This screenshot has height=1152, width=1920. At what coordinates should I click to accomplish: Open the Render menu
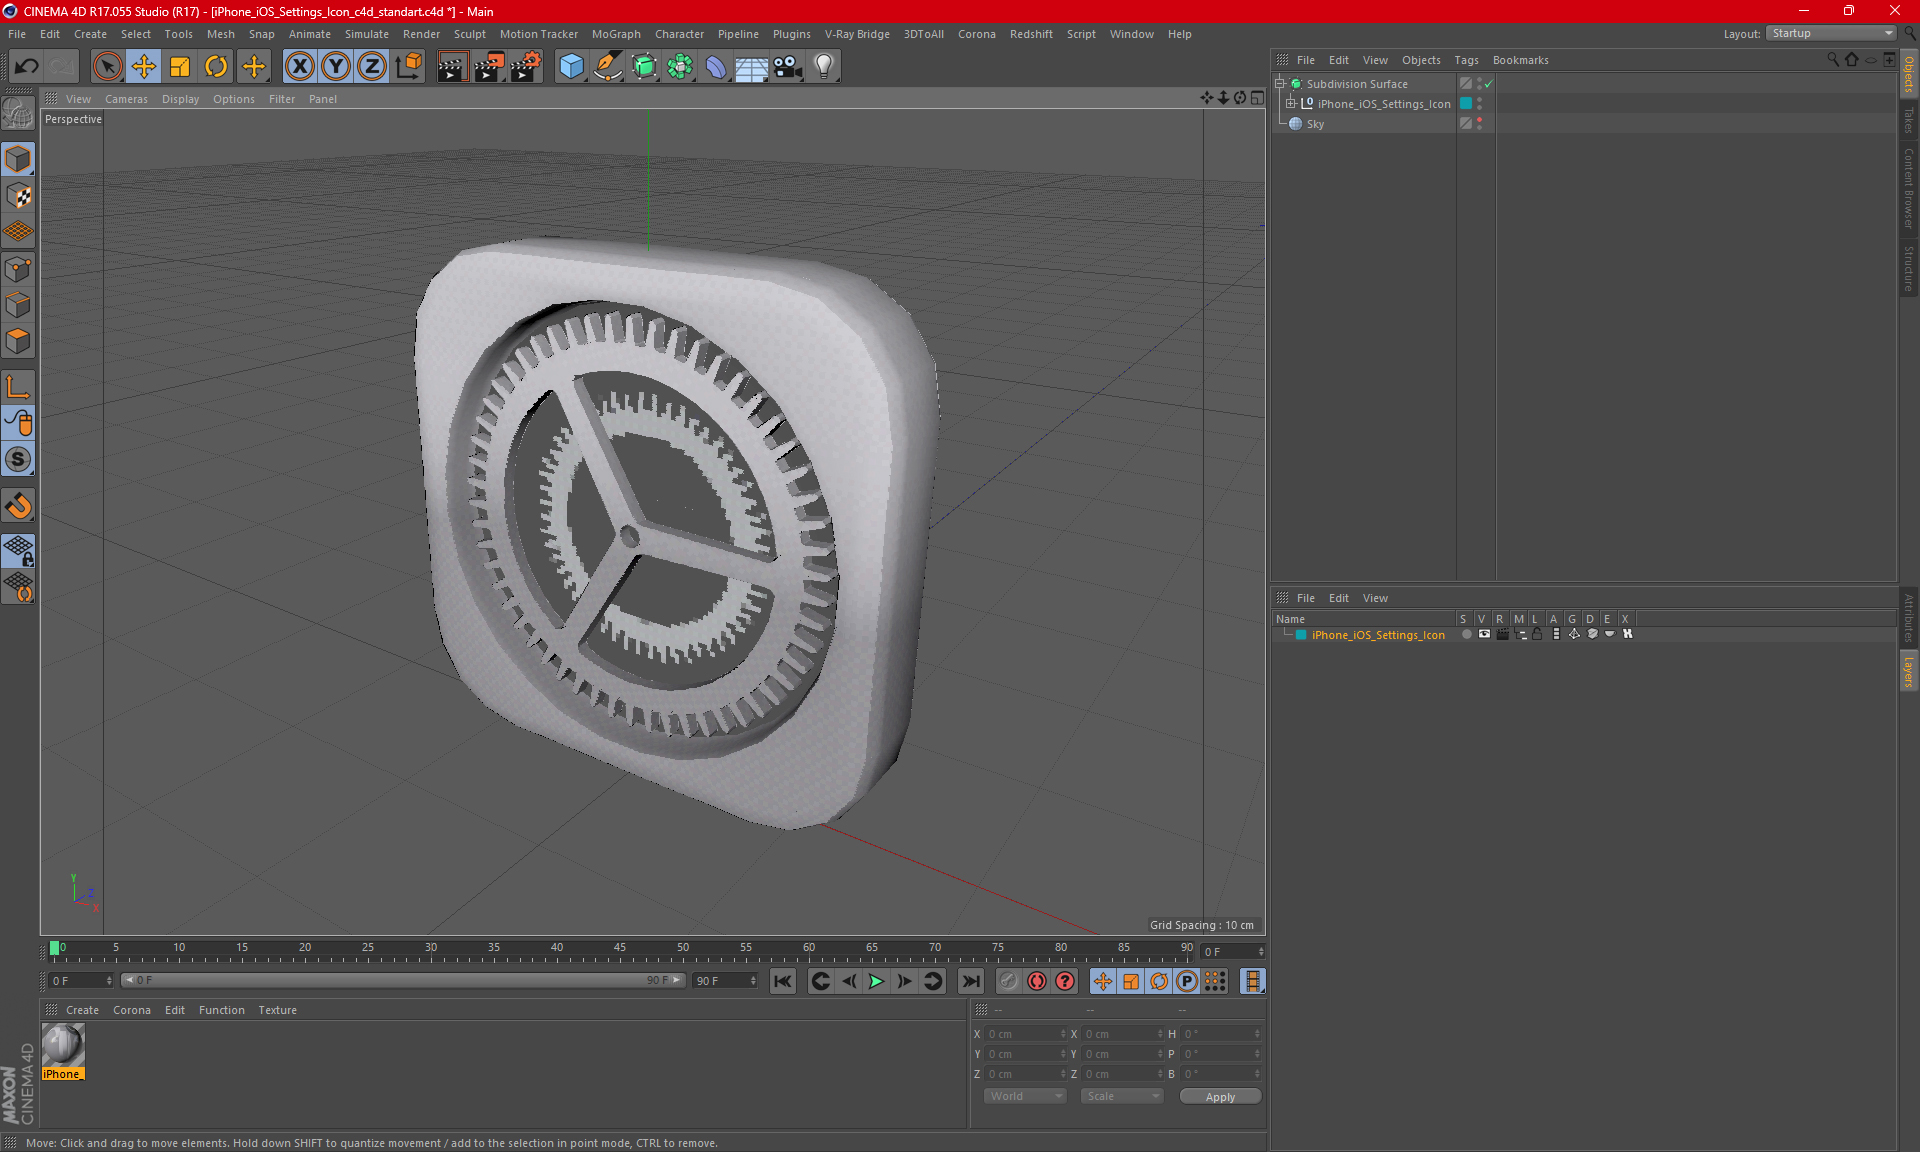click(421, 34)
